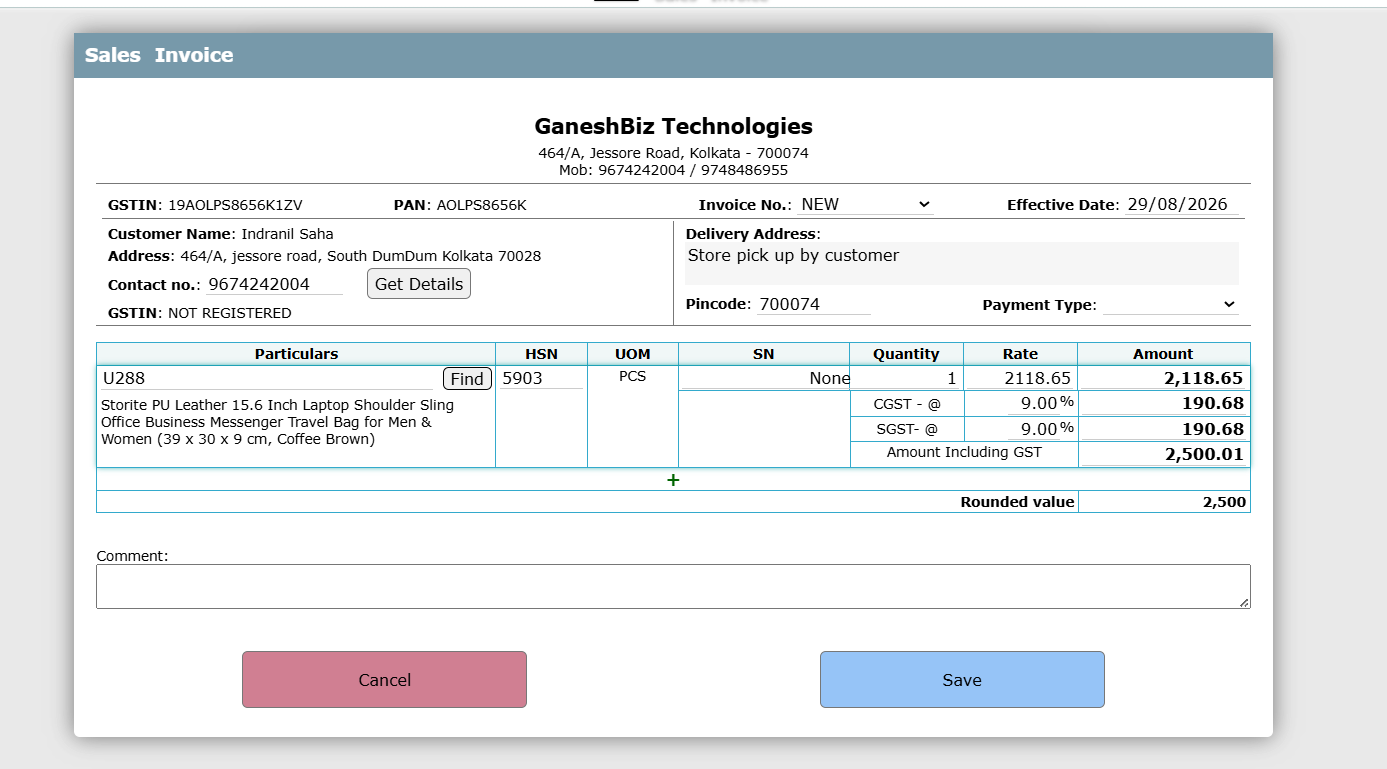Image resolution: width=1387 pixels, height=769 pixels.
Task: Click the Sales Invoice title bar text
Action: click(159, 55)
